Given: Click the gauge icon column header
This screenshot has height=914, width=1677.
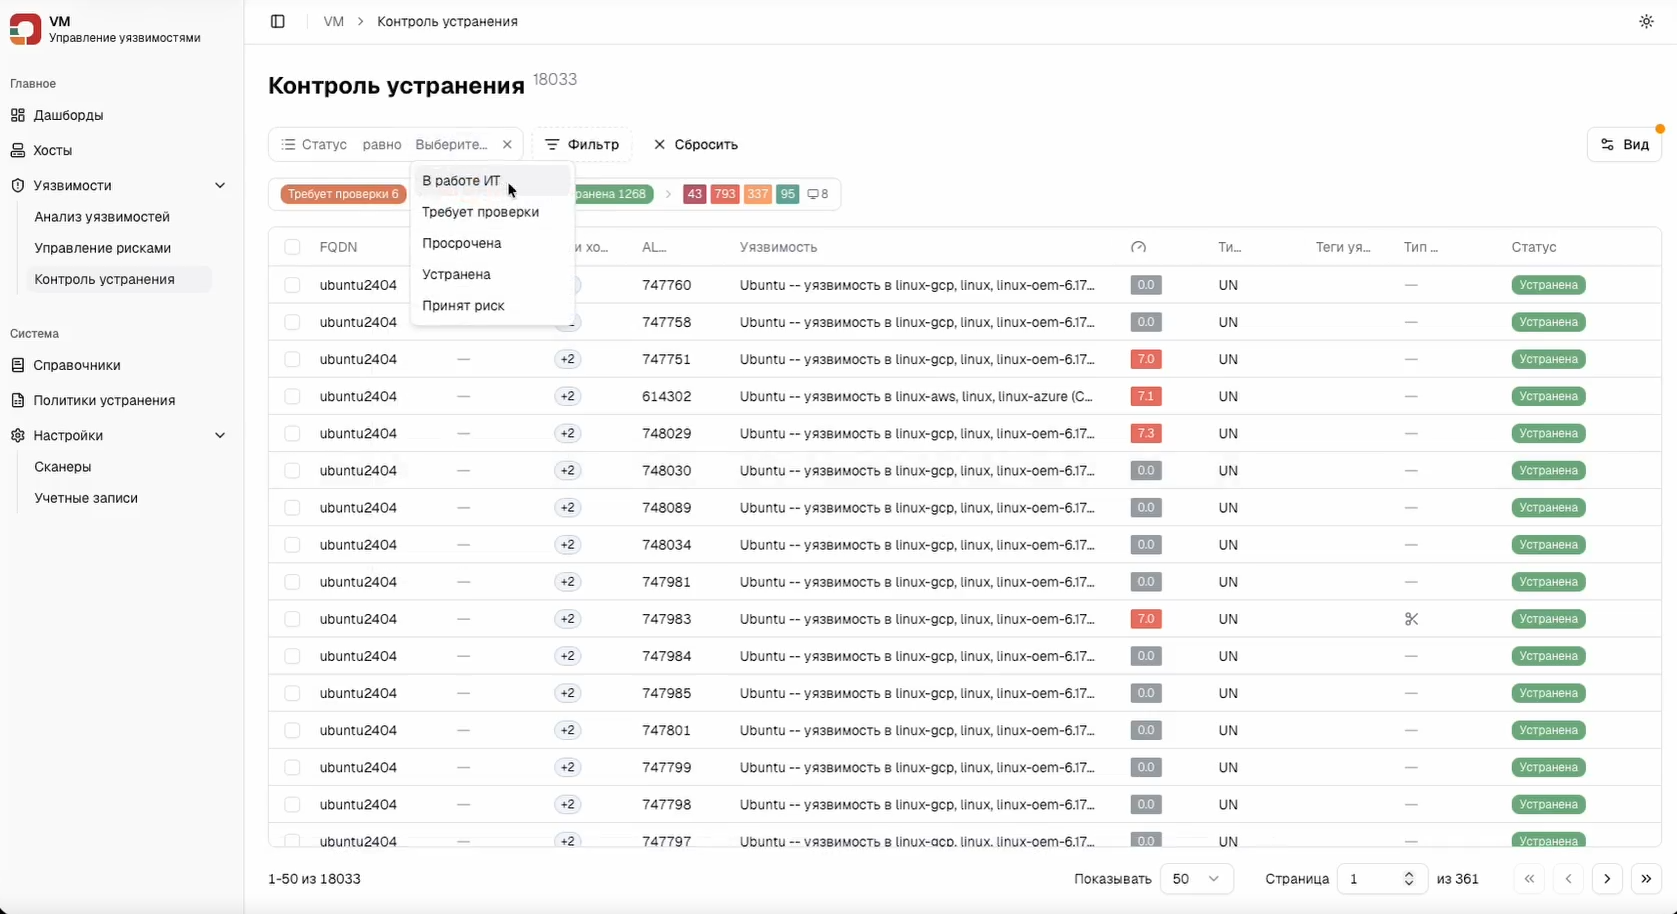Looking at the screenshot, I should 1138,247.
